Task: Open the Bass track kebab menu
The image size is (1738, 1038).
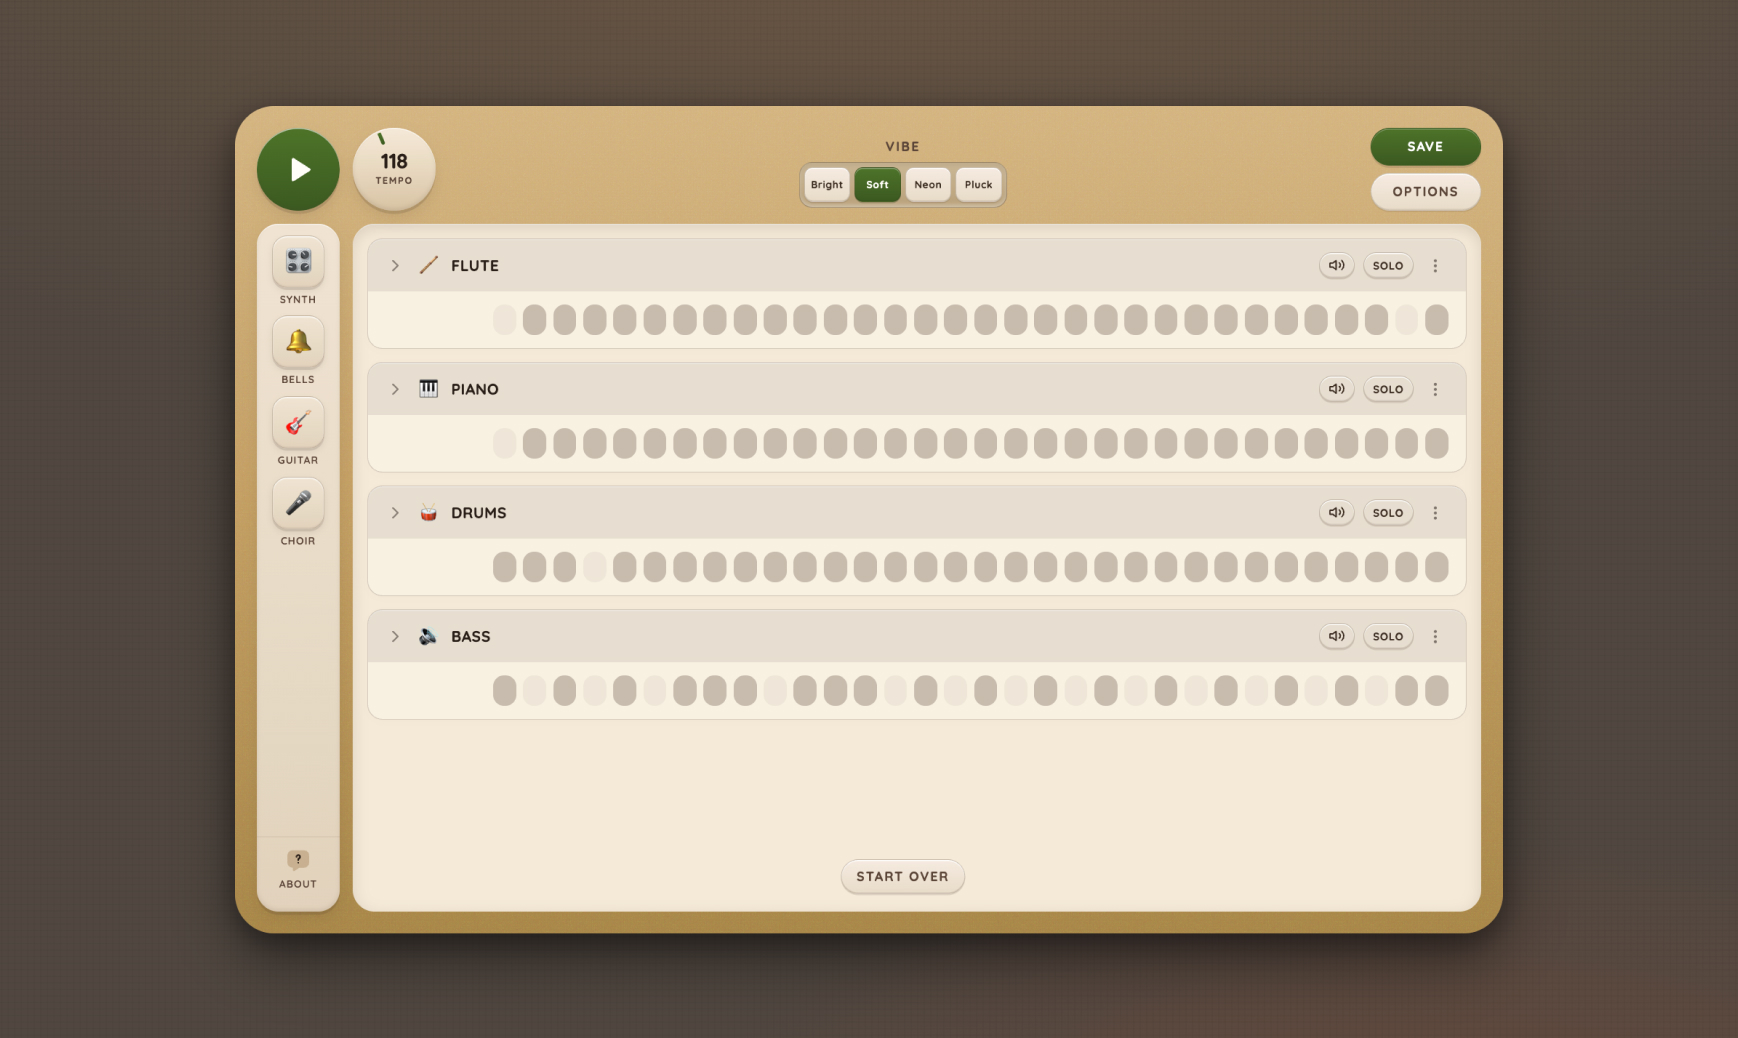Action: (1435, 637)
